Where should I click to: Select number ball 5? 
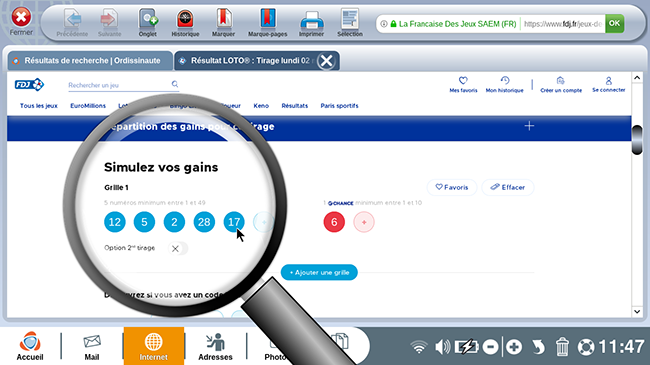point(144,222)
